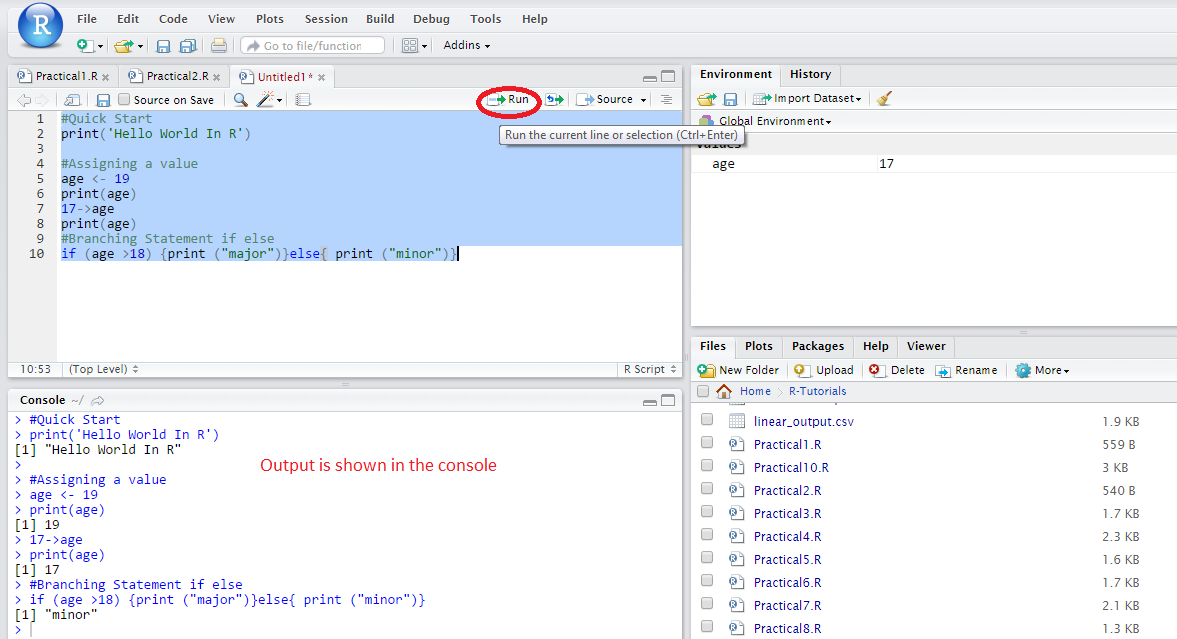Viewport: 1177px width, 639px height.
Task: Enable the Source on Save checkbox
Action: (x=126, y=99)
